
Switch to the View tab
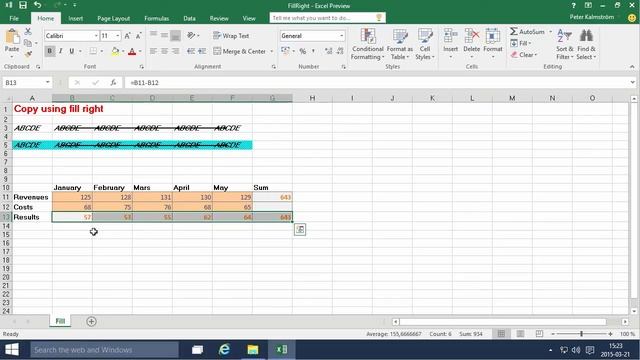(249, 18)
